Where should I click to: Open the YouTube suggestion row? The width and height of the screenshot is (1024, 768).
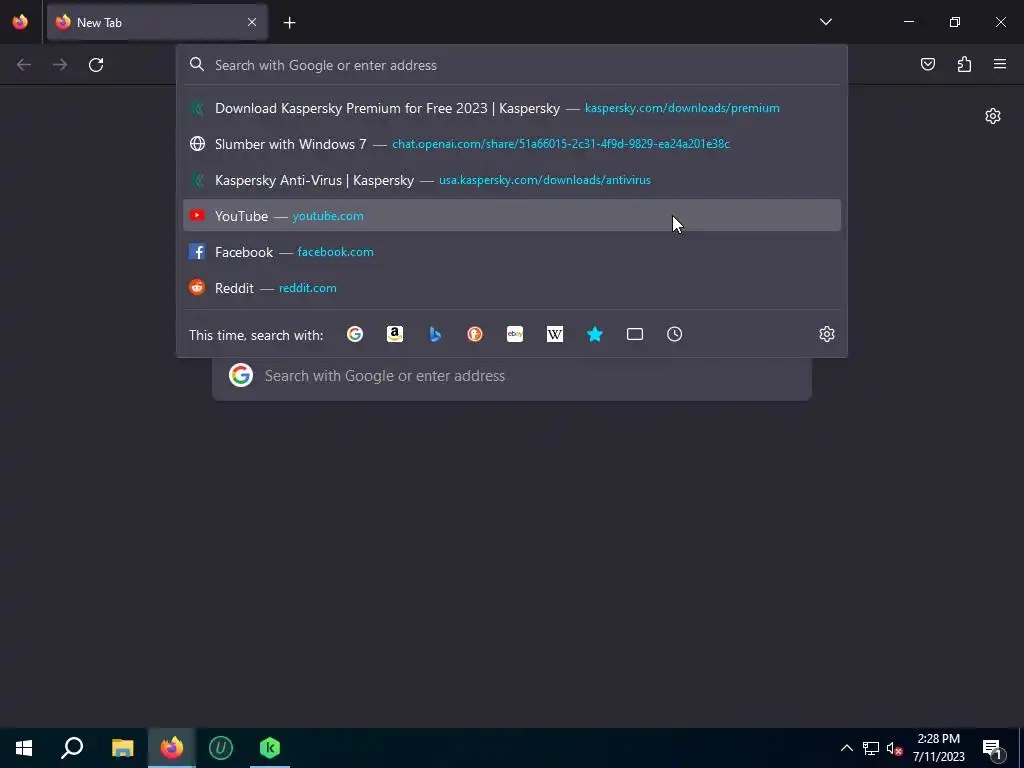point(512,216)
